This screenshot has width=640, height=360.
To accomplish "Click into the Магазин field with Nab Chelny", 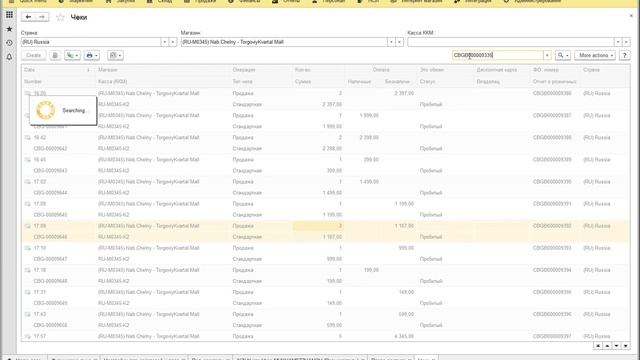I will [x=284, y=42].
